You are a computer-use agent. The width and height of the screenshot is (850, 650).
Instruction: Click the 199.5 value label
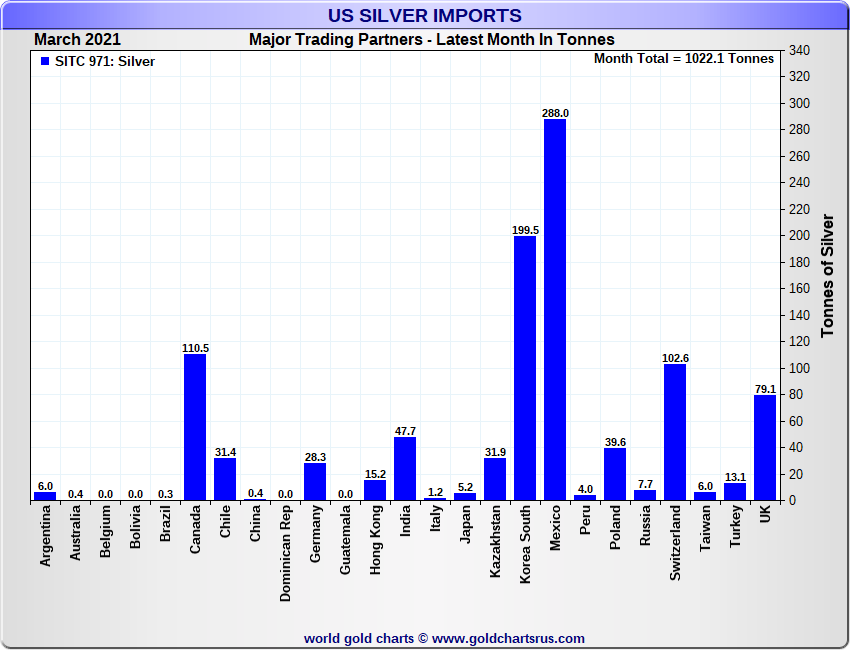click(525, 230)
